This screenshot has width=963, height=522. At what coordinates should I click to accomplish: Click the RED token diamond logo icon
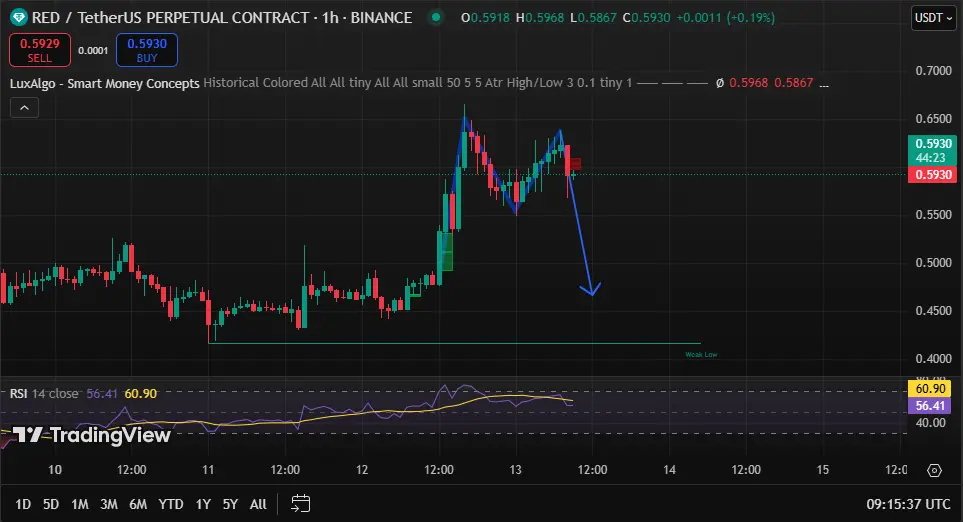point(18,17)
